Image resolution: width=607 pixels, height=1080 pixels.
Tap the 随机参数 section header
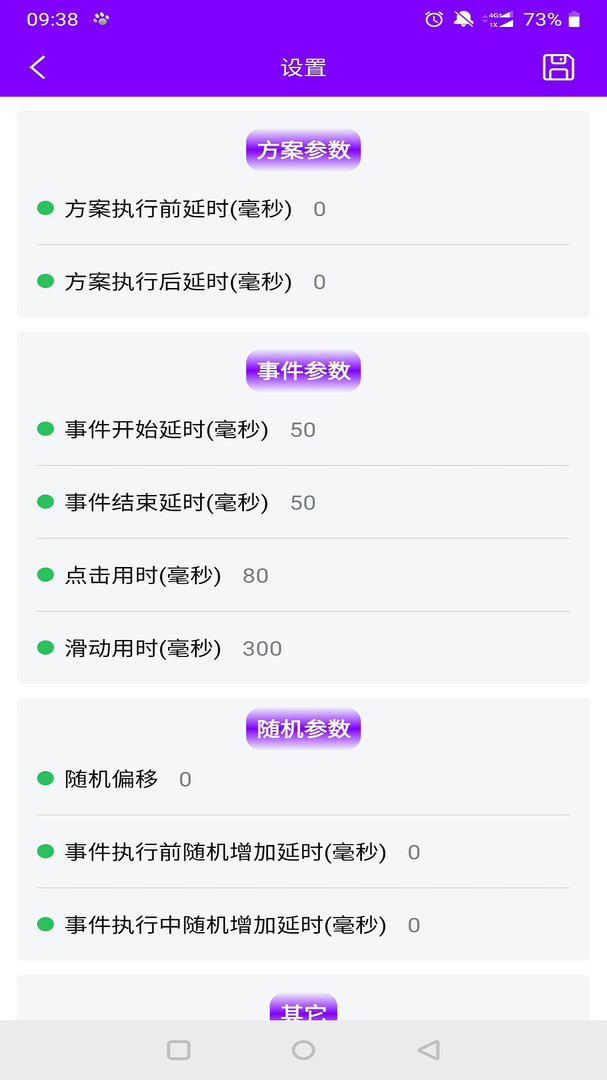click(x=303, y=729)
